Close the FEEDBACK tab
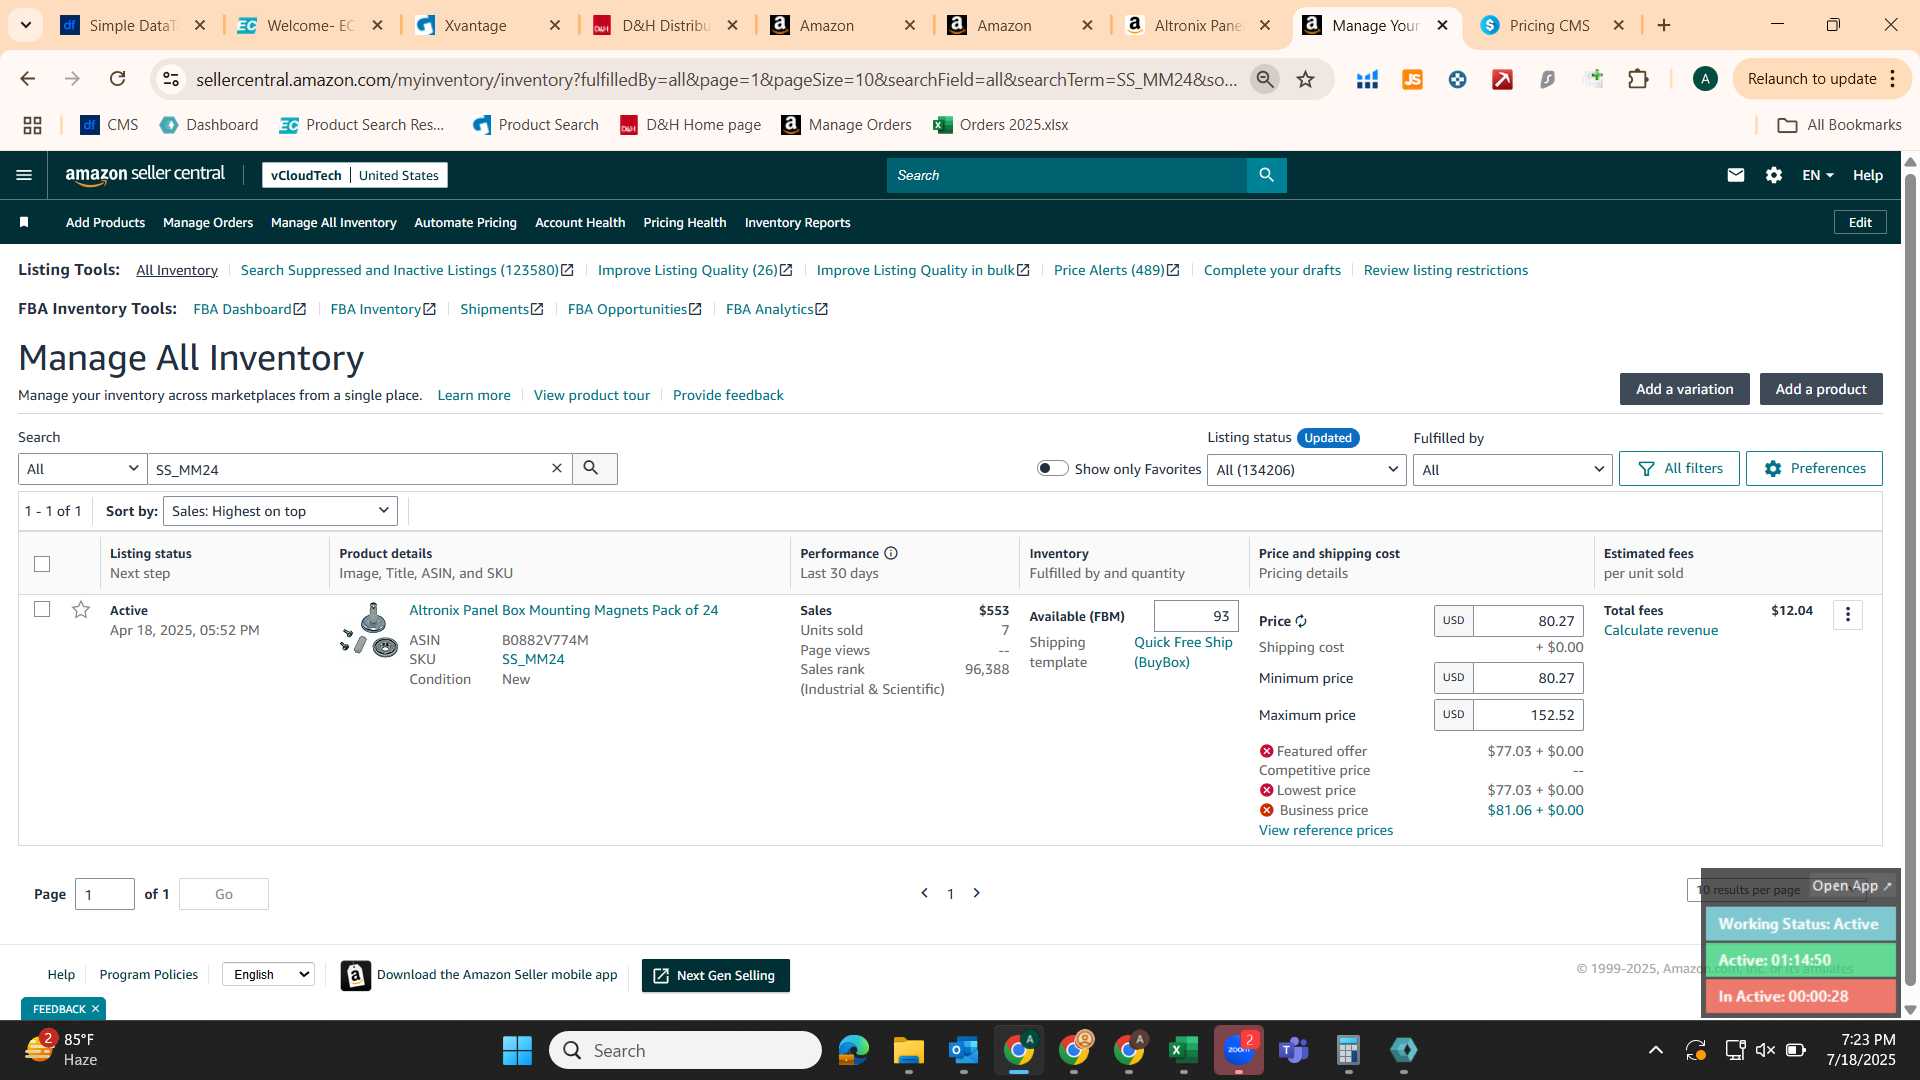This screenshot has height=1080, width=1920. (95, 1008)
